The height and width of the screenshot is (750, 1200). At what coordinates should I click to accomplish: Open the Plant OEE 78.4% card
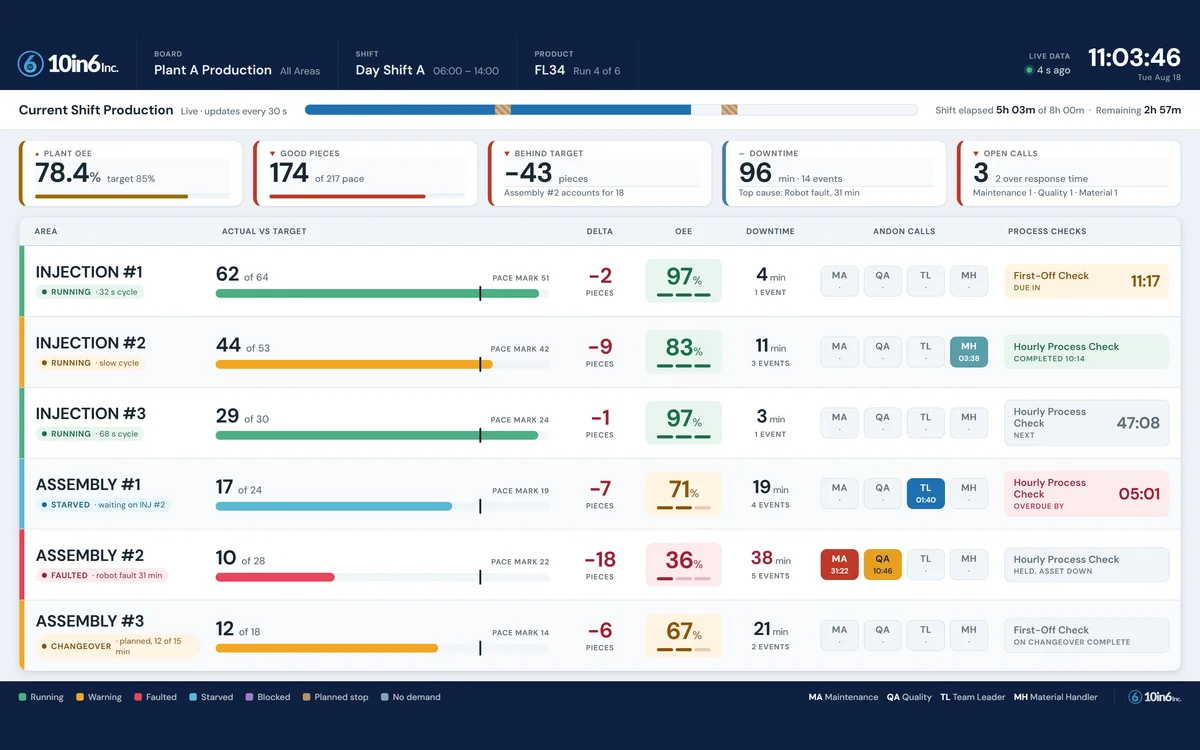point(131,174)
